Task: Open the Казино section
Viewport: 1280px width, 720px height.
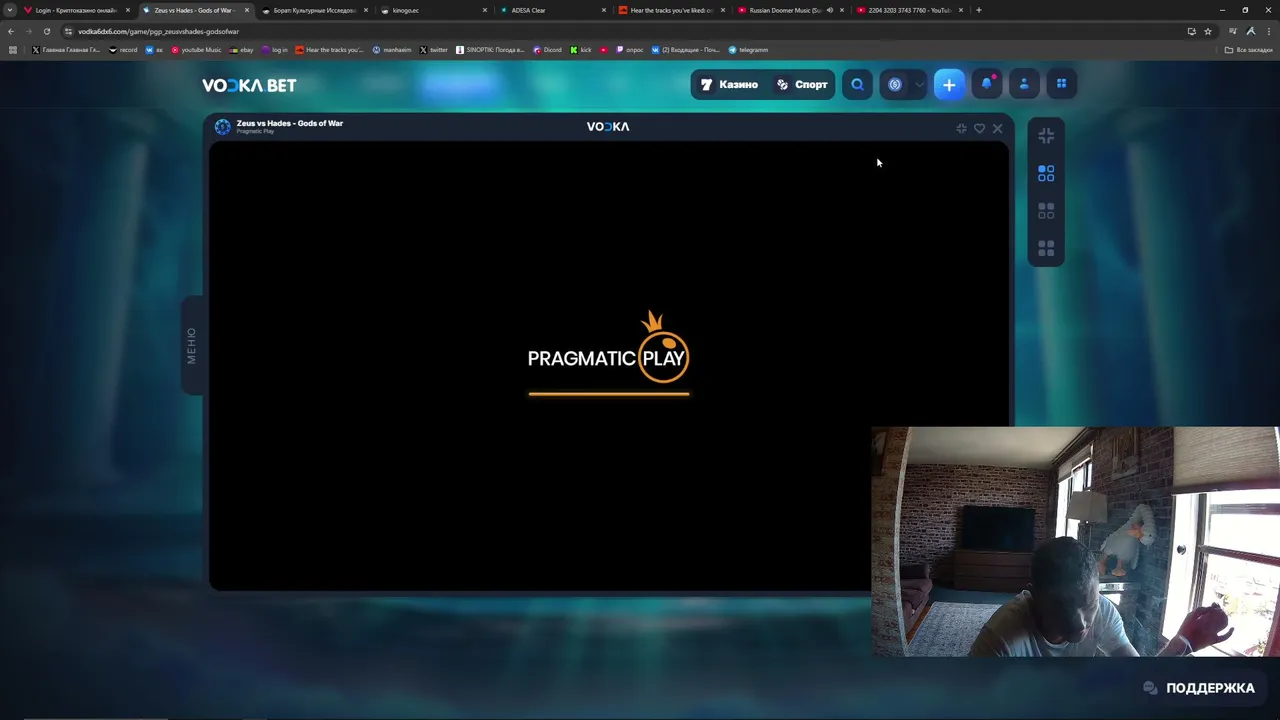Action: [x=729, y=85]
